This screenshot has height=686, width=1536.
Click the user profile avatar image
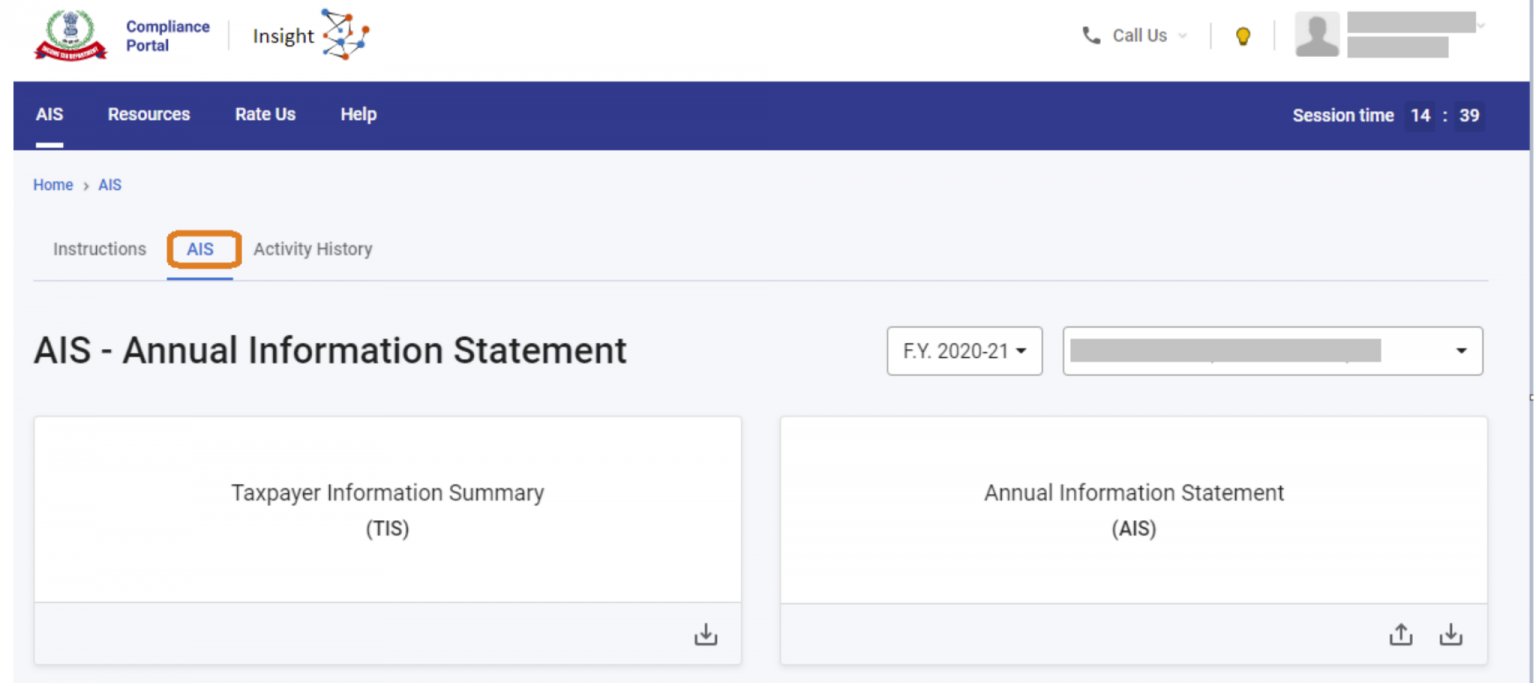point(1317,35)
